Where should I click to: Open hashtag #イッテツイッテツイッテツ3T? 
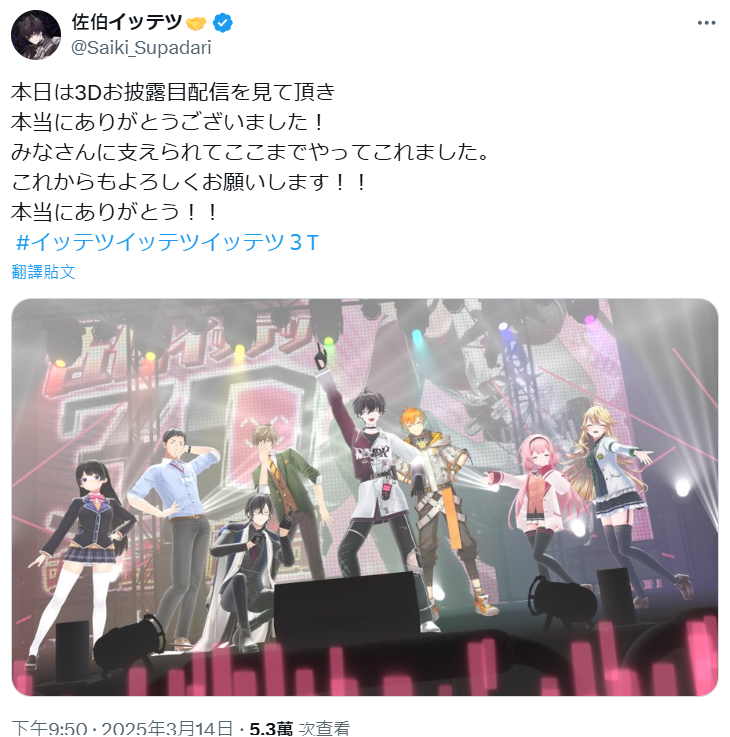click(168, 243)
